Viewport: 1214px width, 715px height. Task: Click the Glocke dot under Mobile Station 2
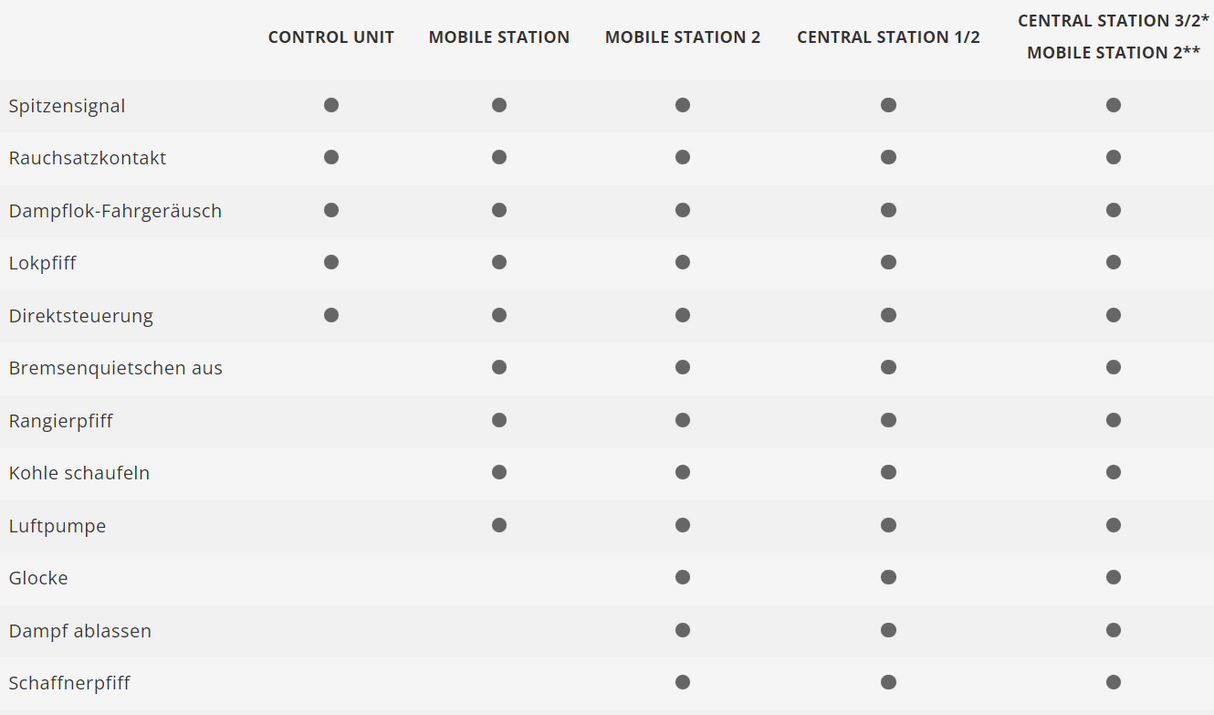click(682, 577)
